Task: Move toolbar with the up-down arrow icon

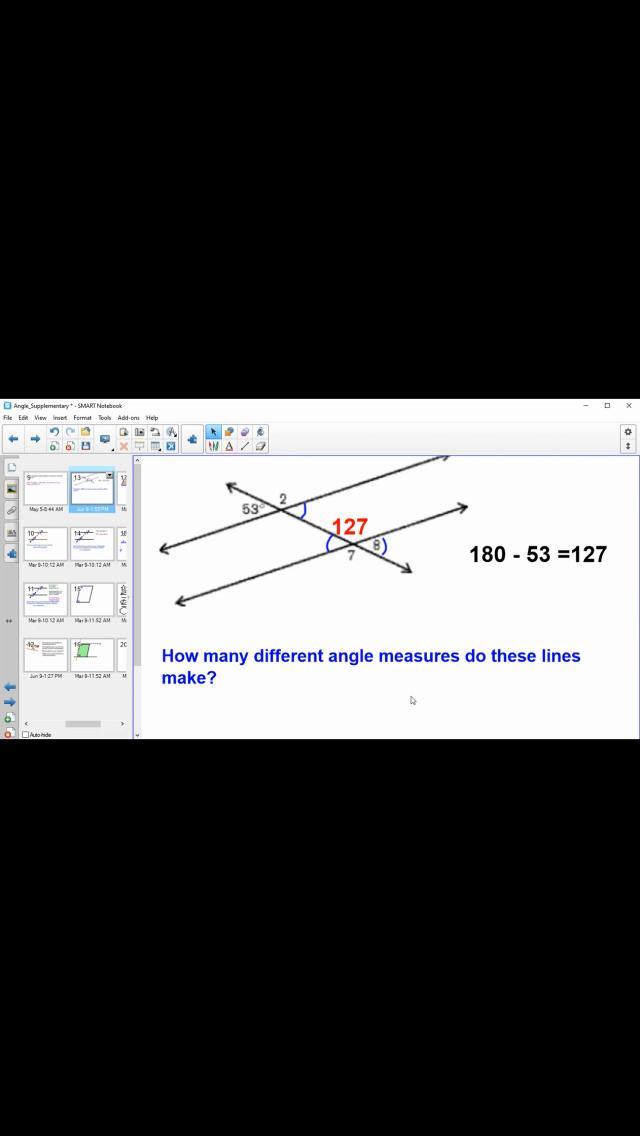Action: click(628, 446)
